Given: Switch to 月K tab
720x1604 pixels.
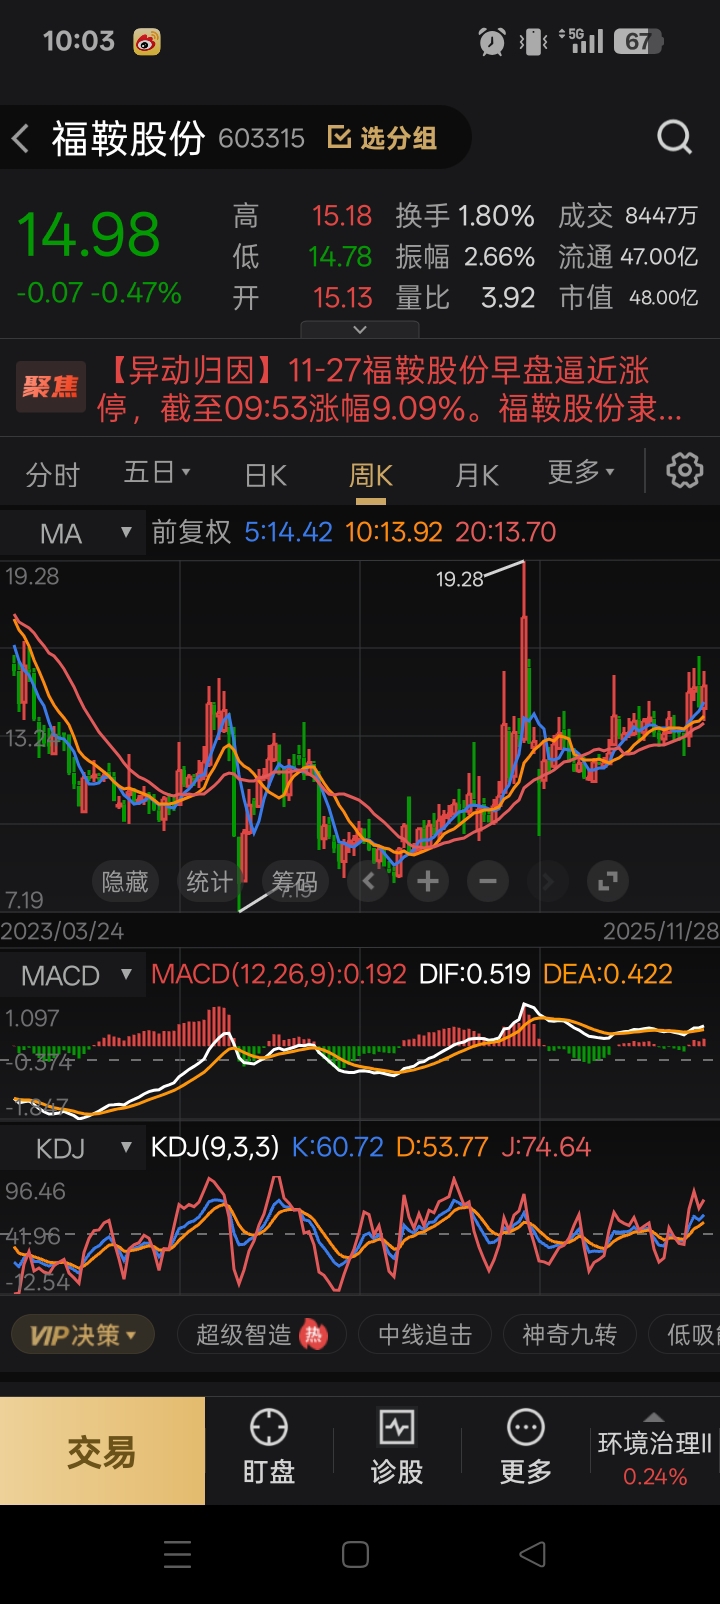Looking at the screenshot, I should tap(477, 475).
